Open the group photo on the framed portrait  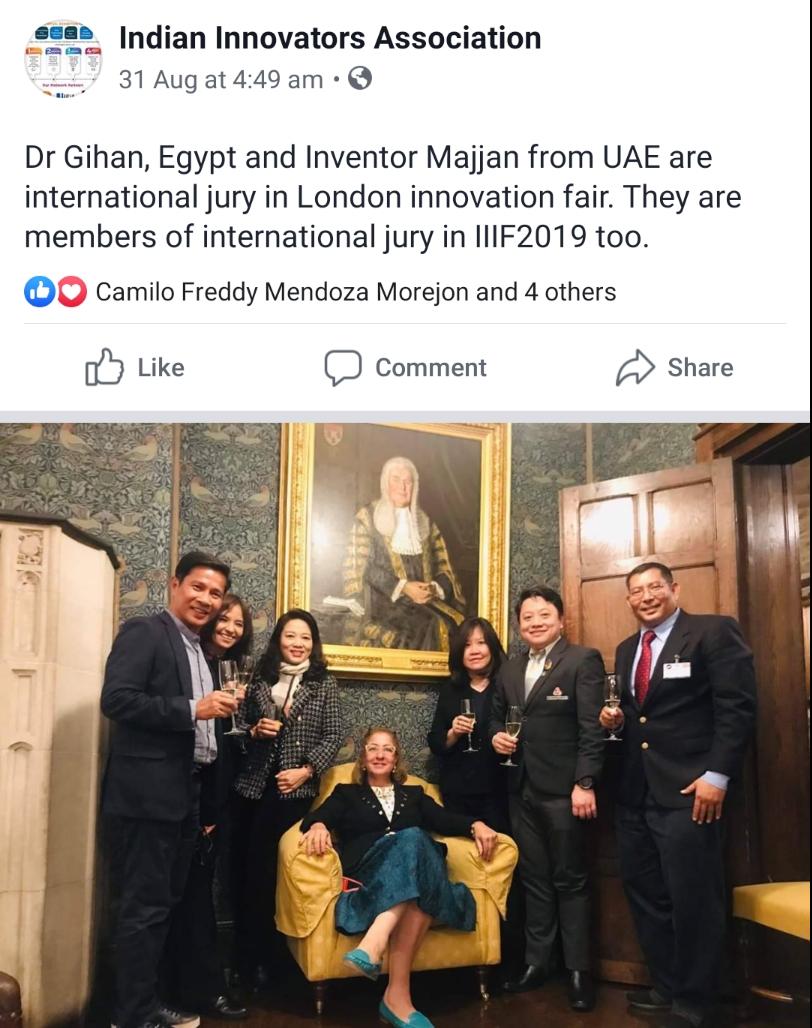click(396, 547)
